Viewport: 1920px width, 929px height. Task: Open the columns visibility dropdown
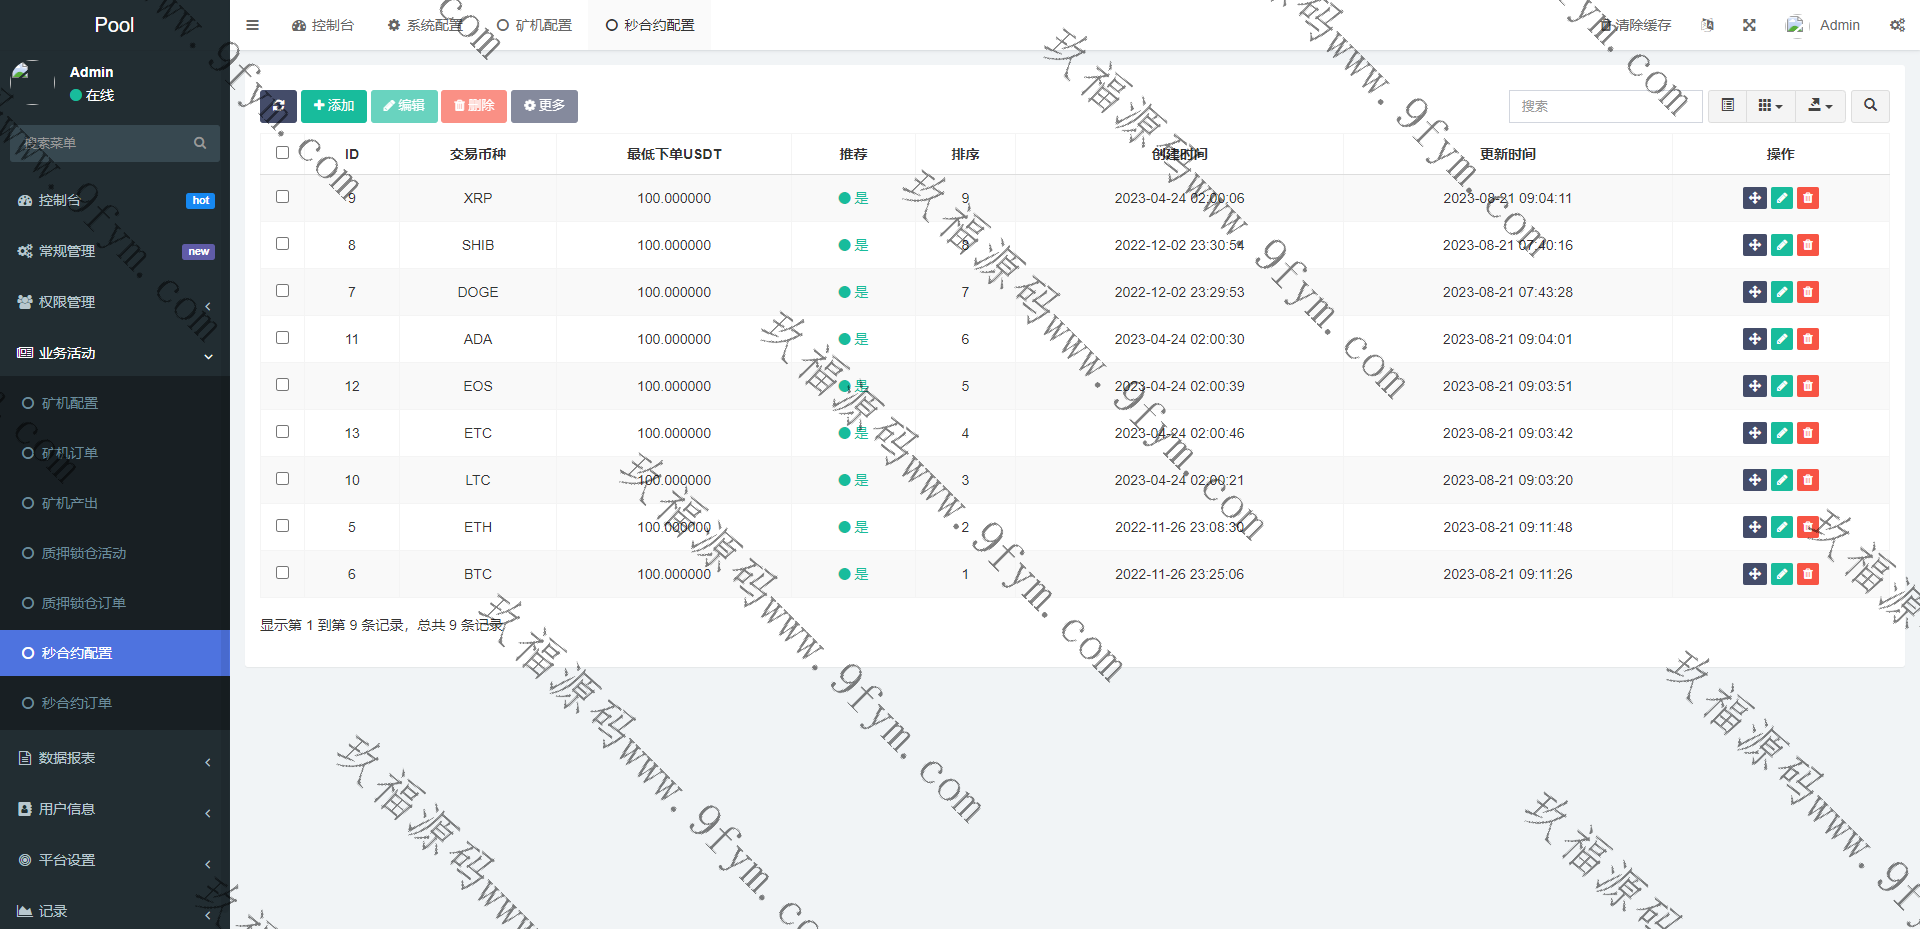[1770, 106]
